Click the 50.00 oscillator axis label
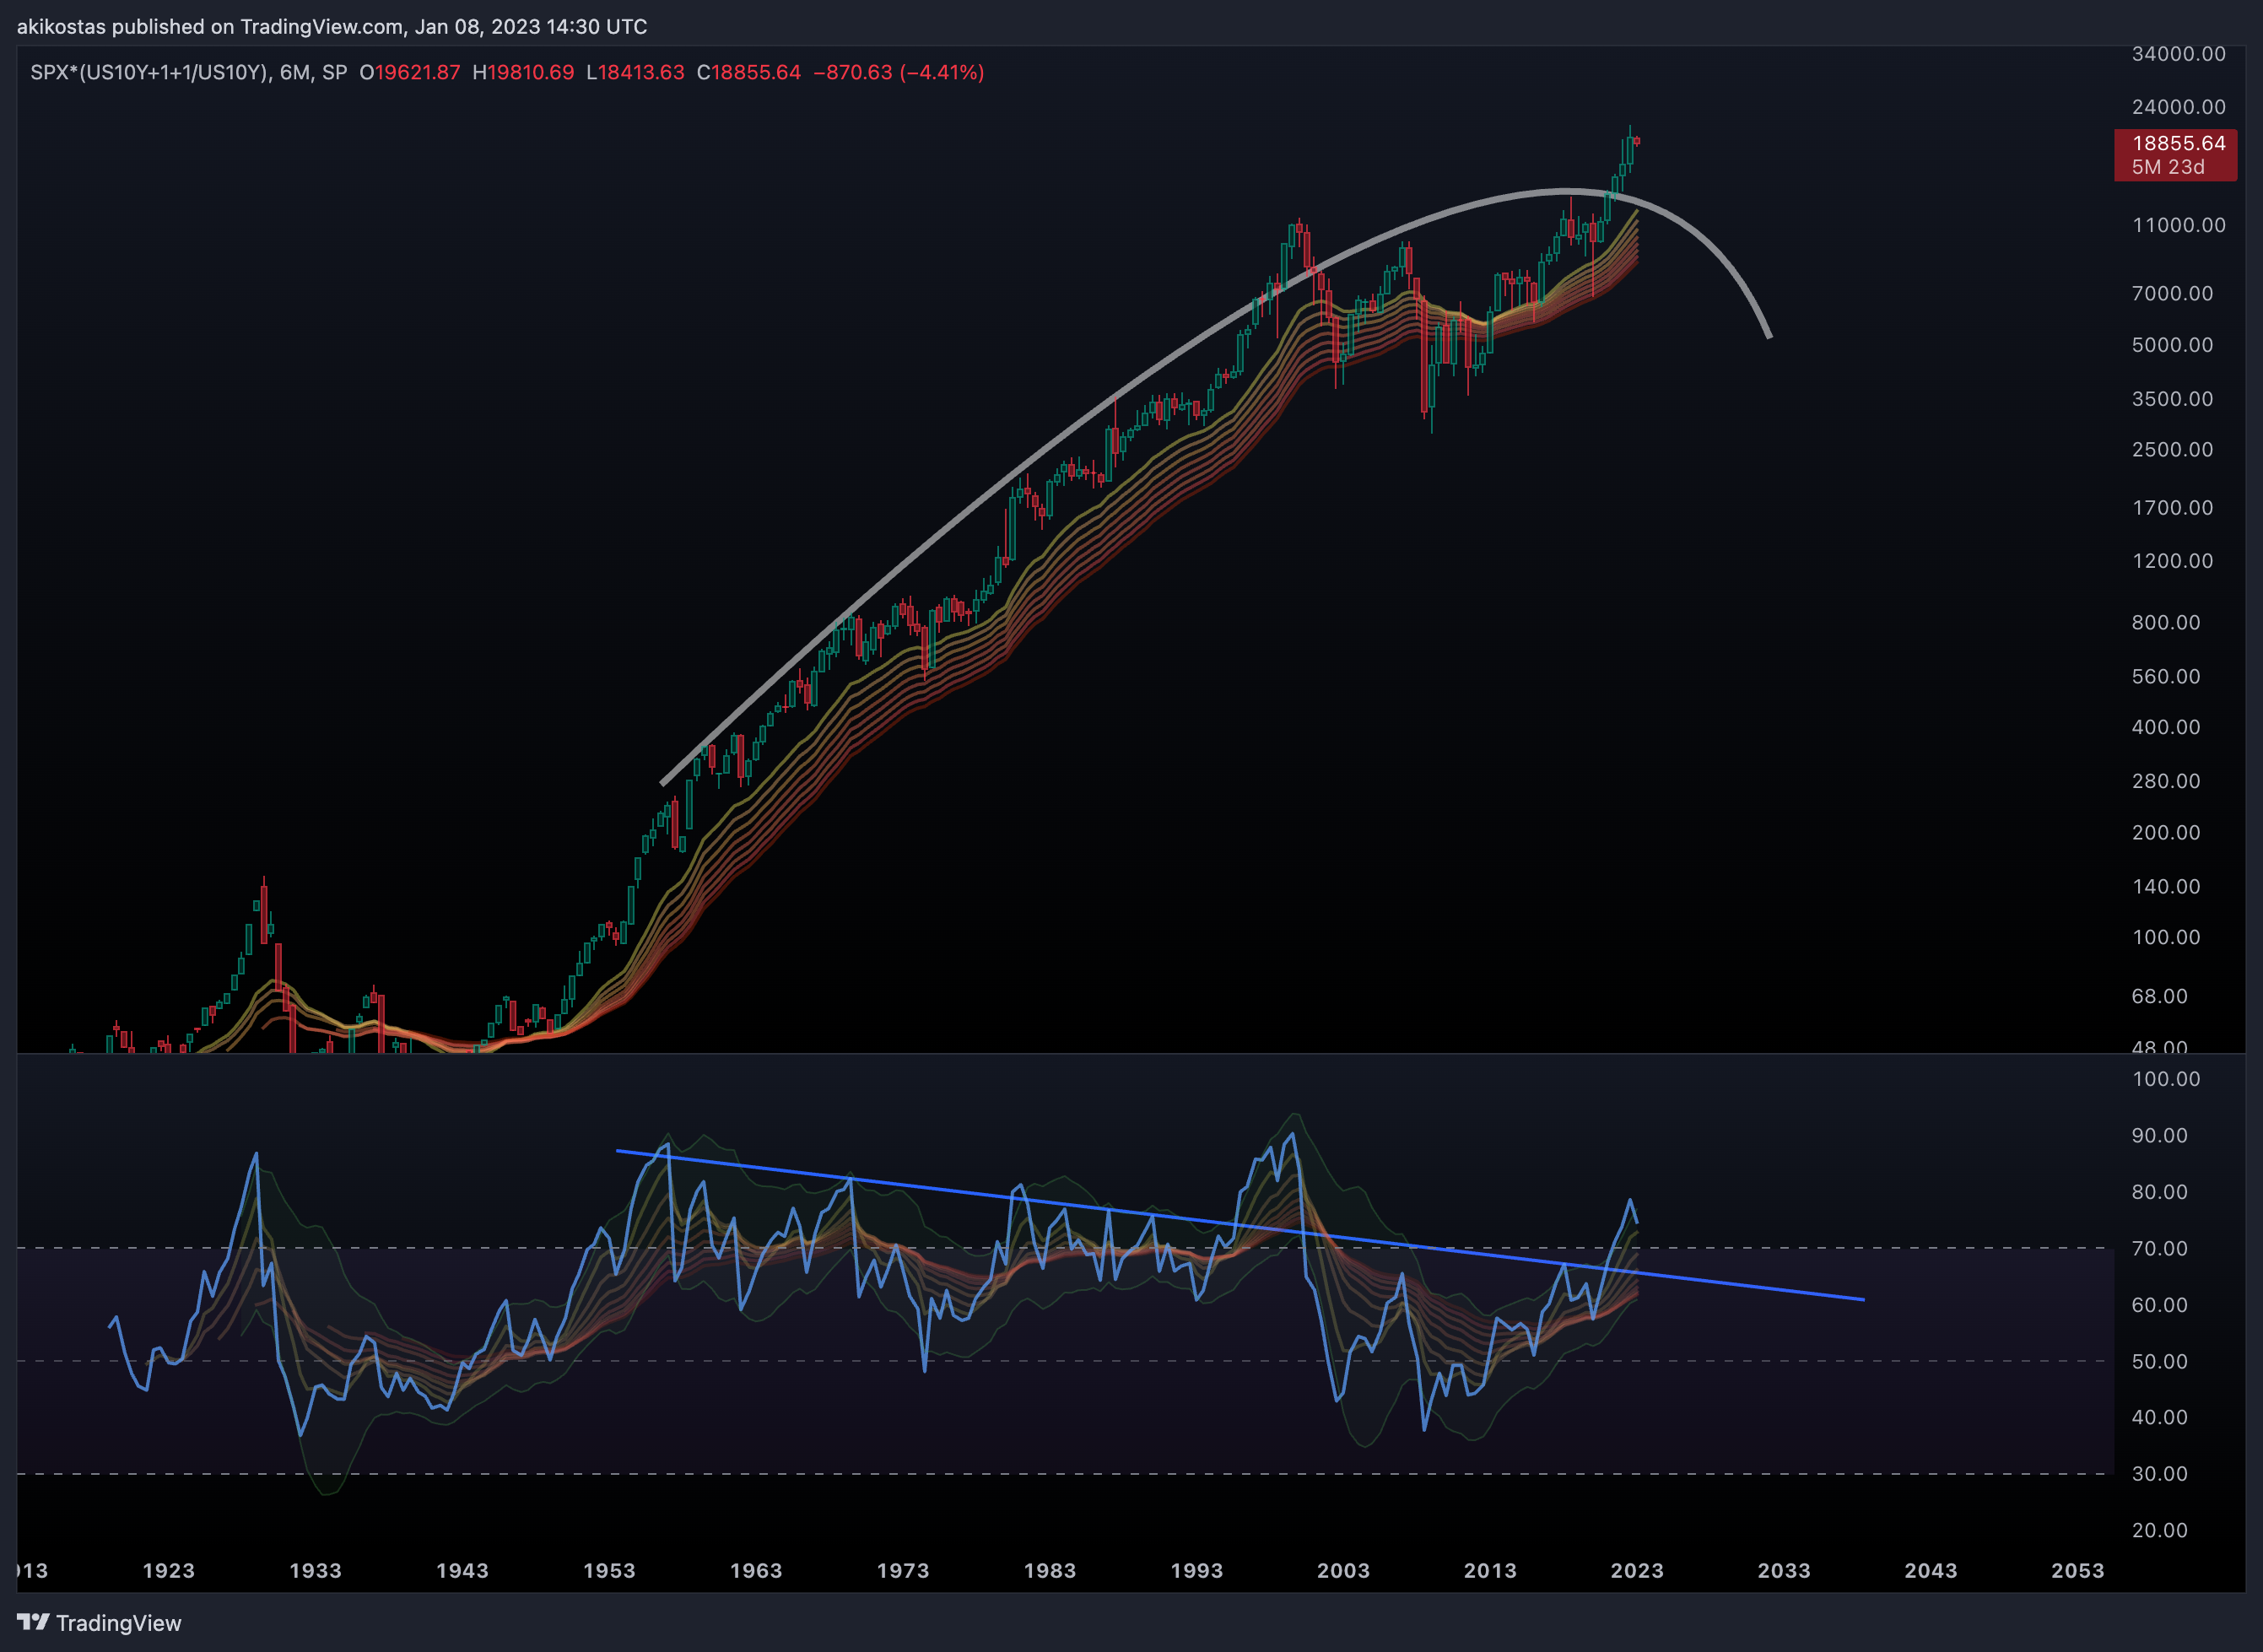The width and height of the screenshot is (2263, 1652). point(2160,1362)
